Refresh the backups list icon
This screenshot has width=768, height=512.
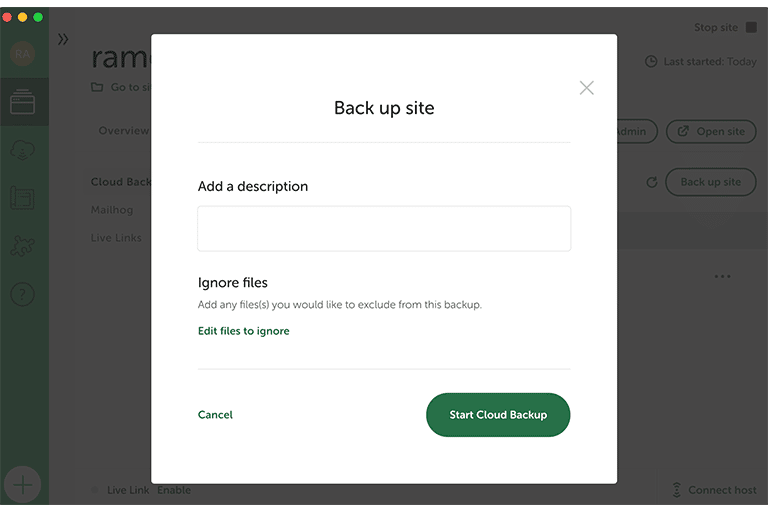click(651, 182)
